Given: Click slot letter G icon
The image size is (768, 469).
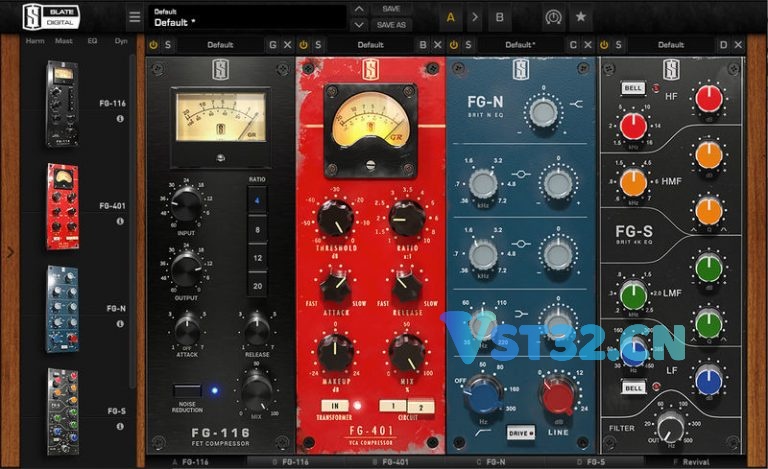Looking at the screenshot, I should (x=273, y=45).
